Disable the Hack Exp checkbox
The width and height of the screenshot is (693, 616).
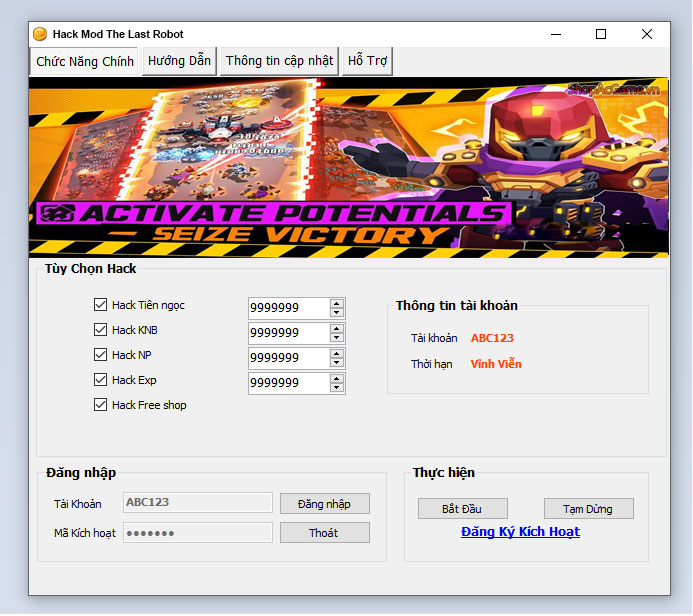[100, 380]
